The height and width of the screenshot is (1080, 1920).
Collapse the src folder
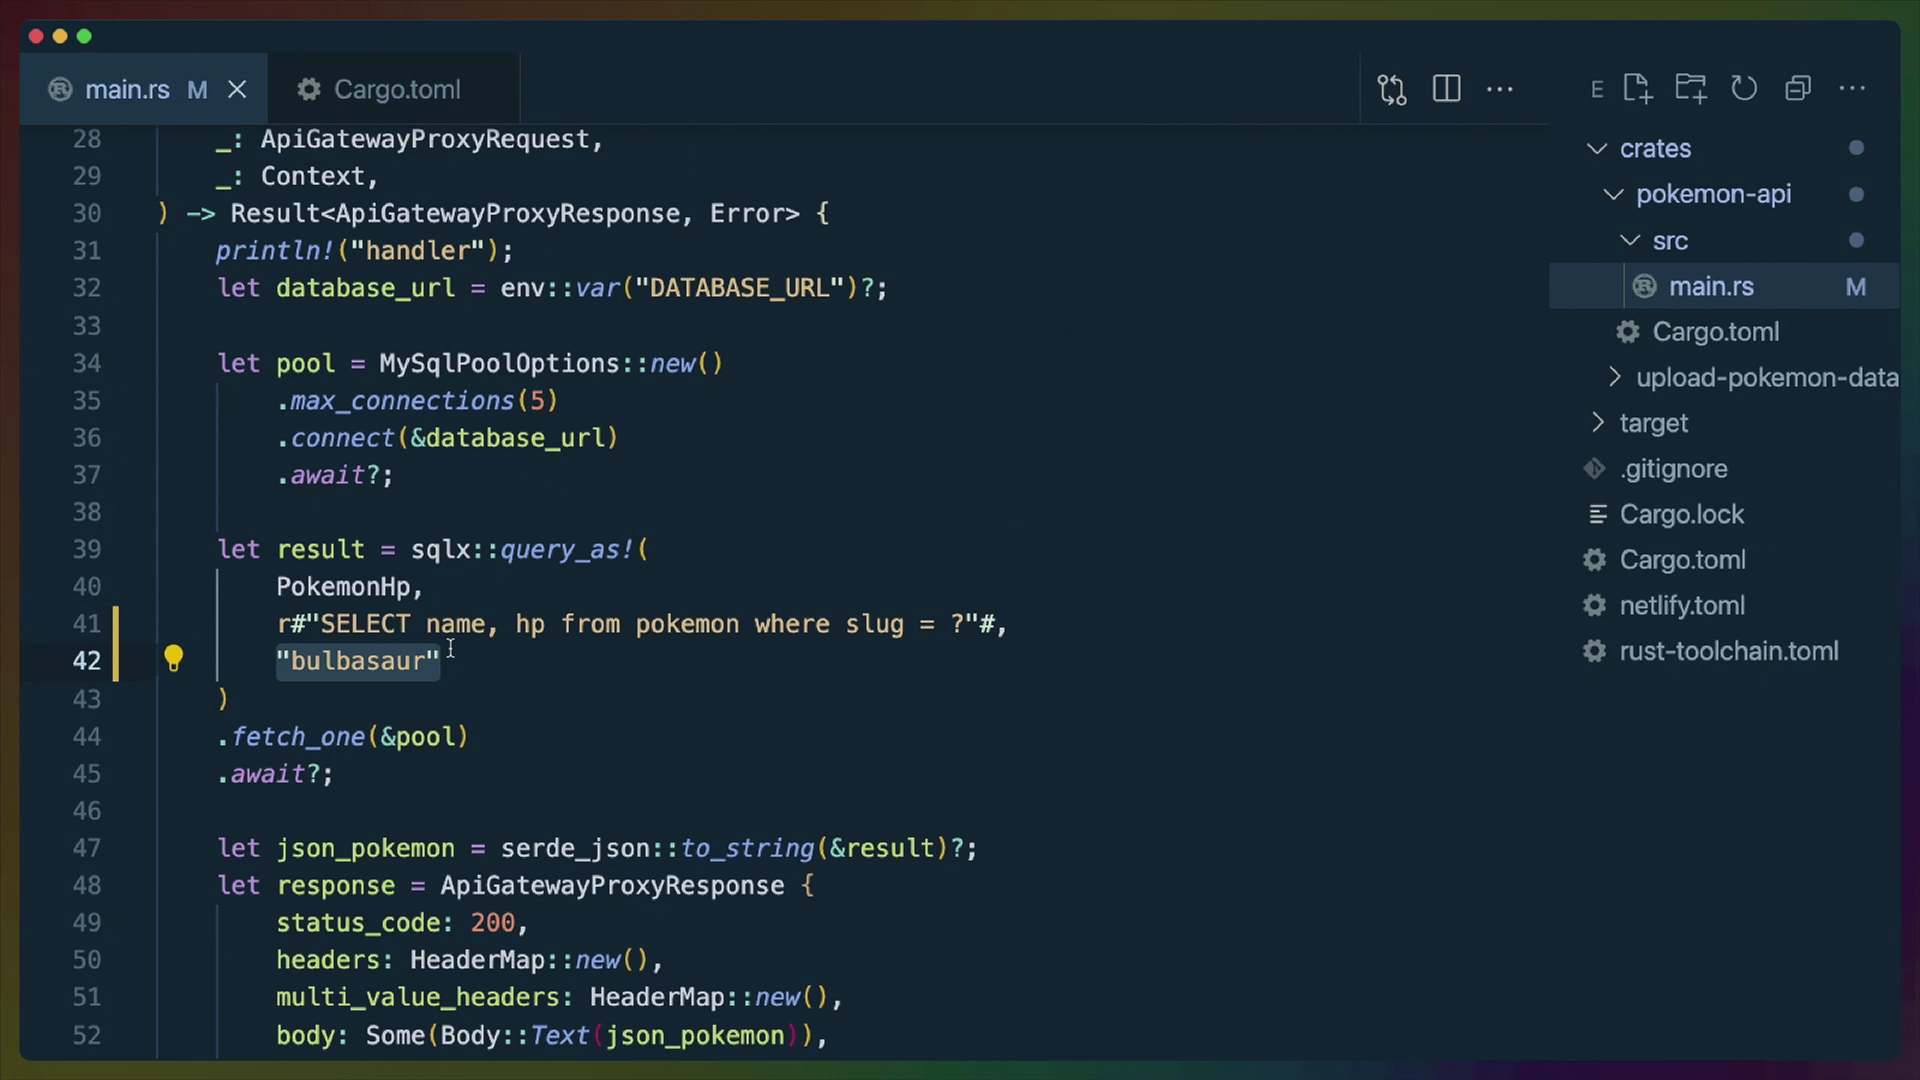pos(1630,241)
